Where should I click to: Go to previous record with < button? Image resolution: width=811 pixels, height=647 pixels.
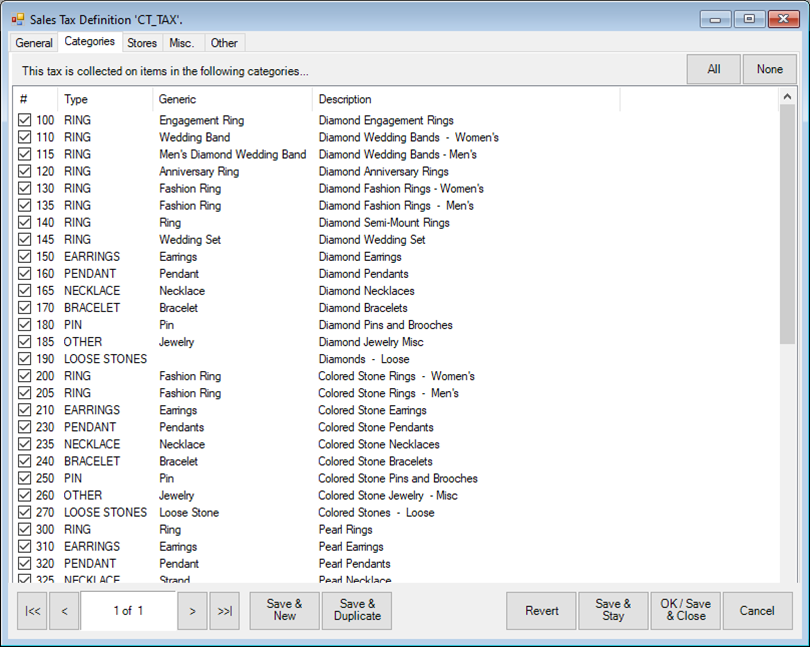(x=64, y=611)
